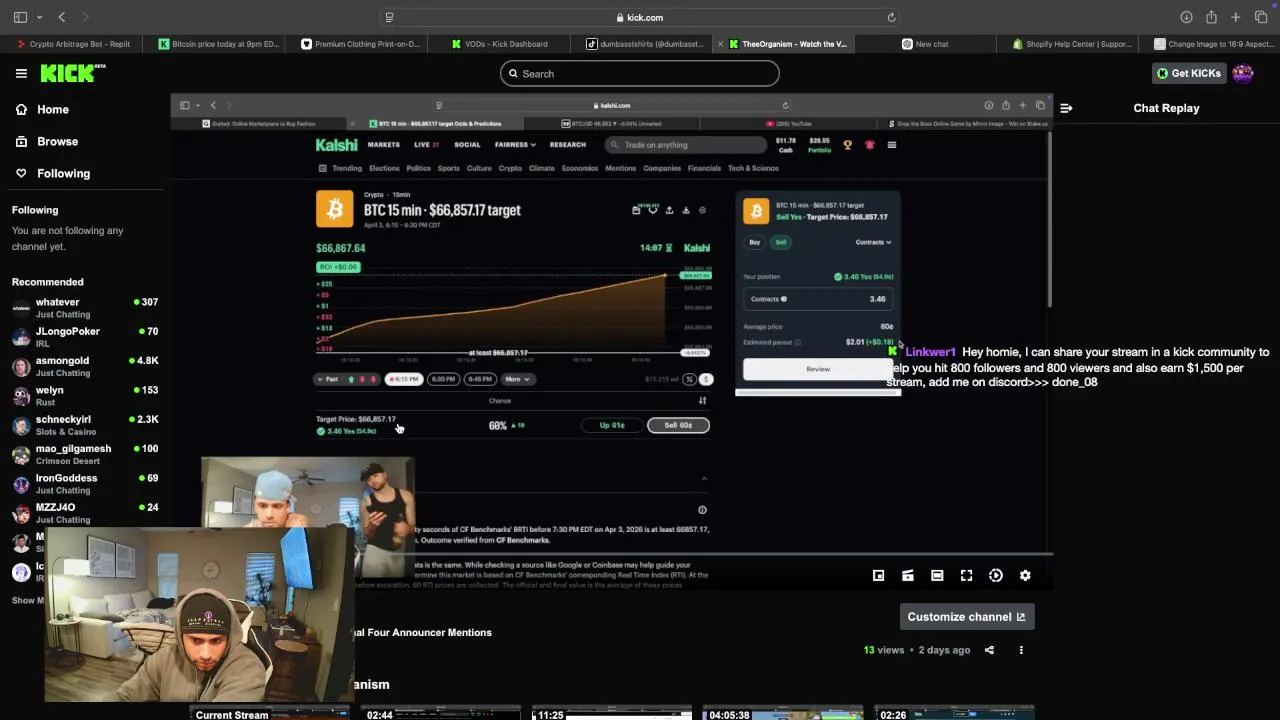The width and height of the screenshot is (1280, 720).
Task: Open Safari downloads icon
Action: pos(1186,17)
